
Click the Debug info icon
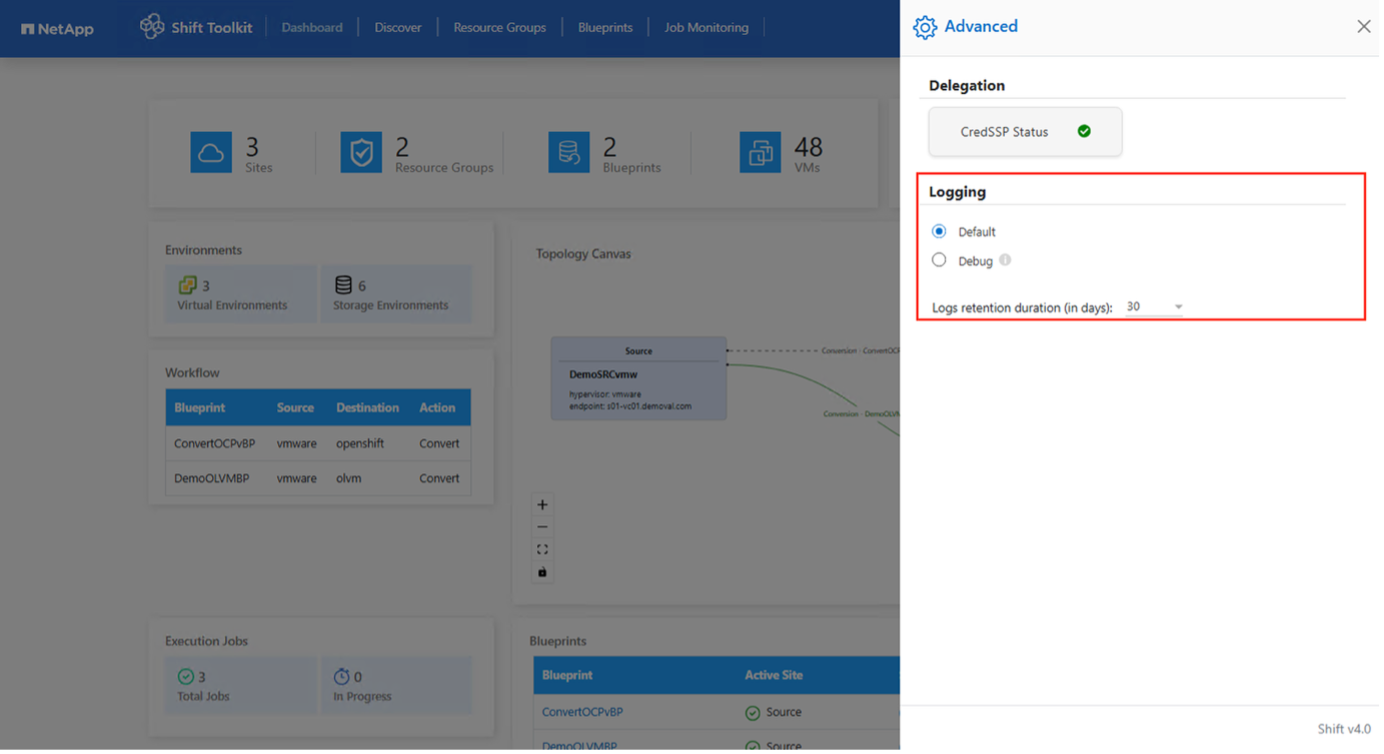tap(1005, 260)
